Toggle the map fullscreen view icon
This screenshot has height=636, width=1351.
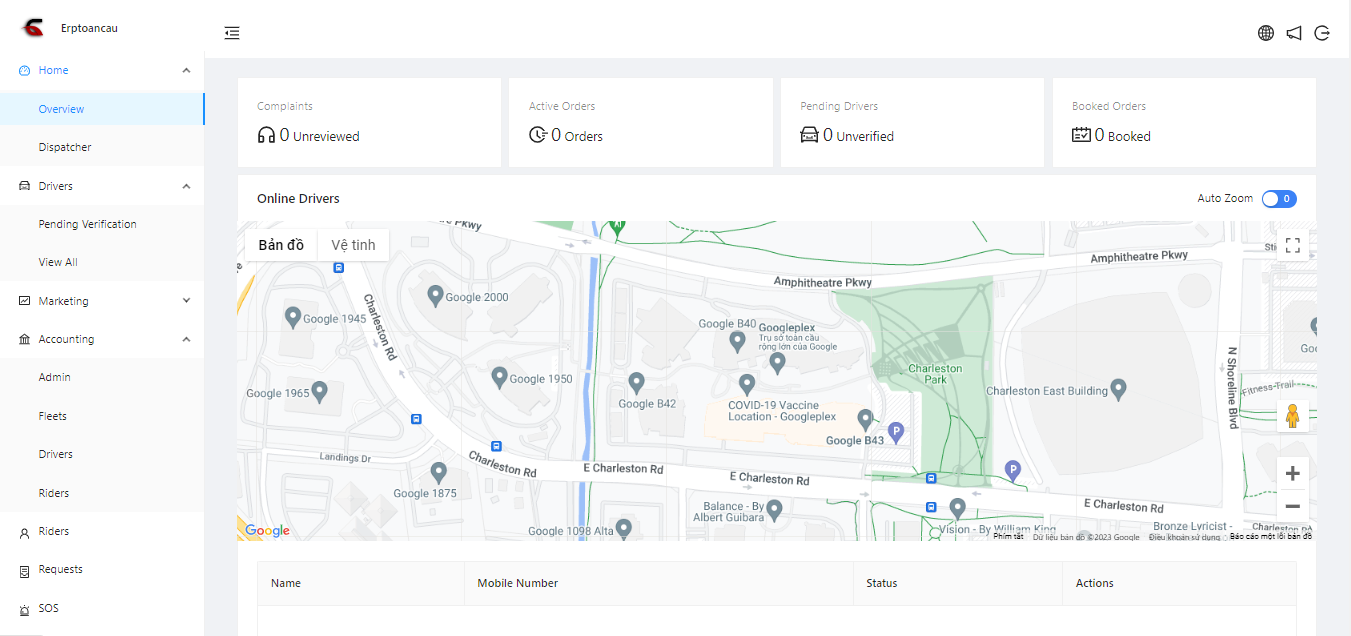pyautogui.click(x=1292, y=245)
